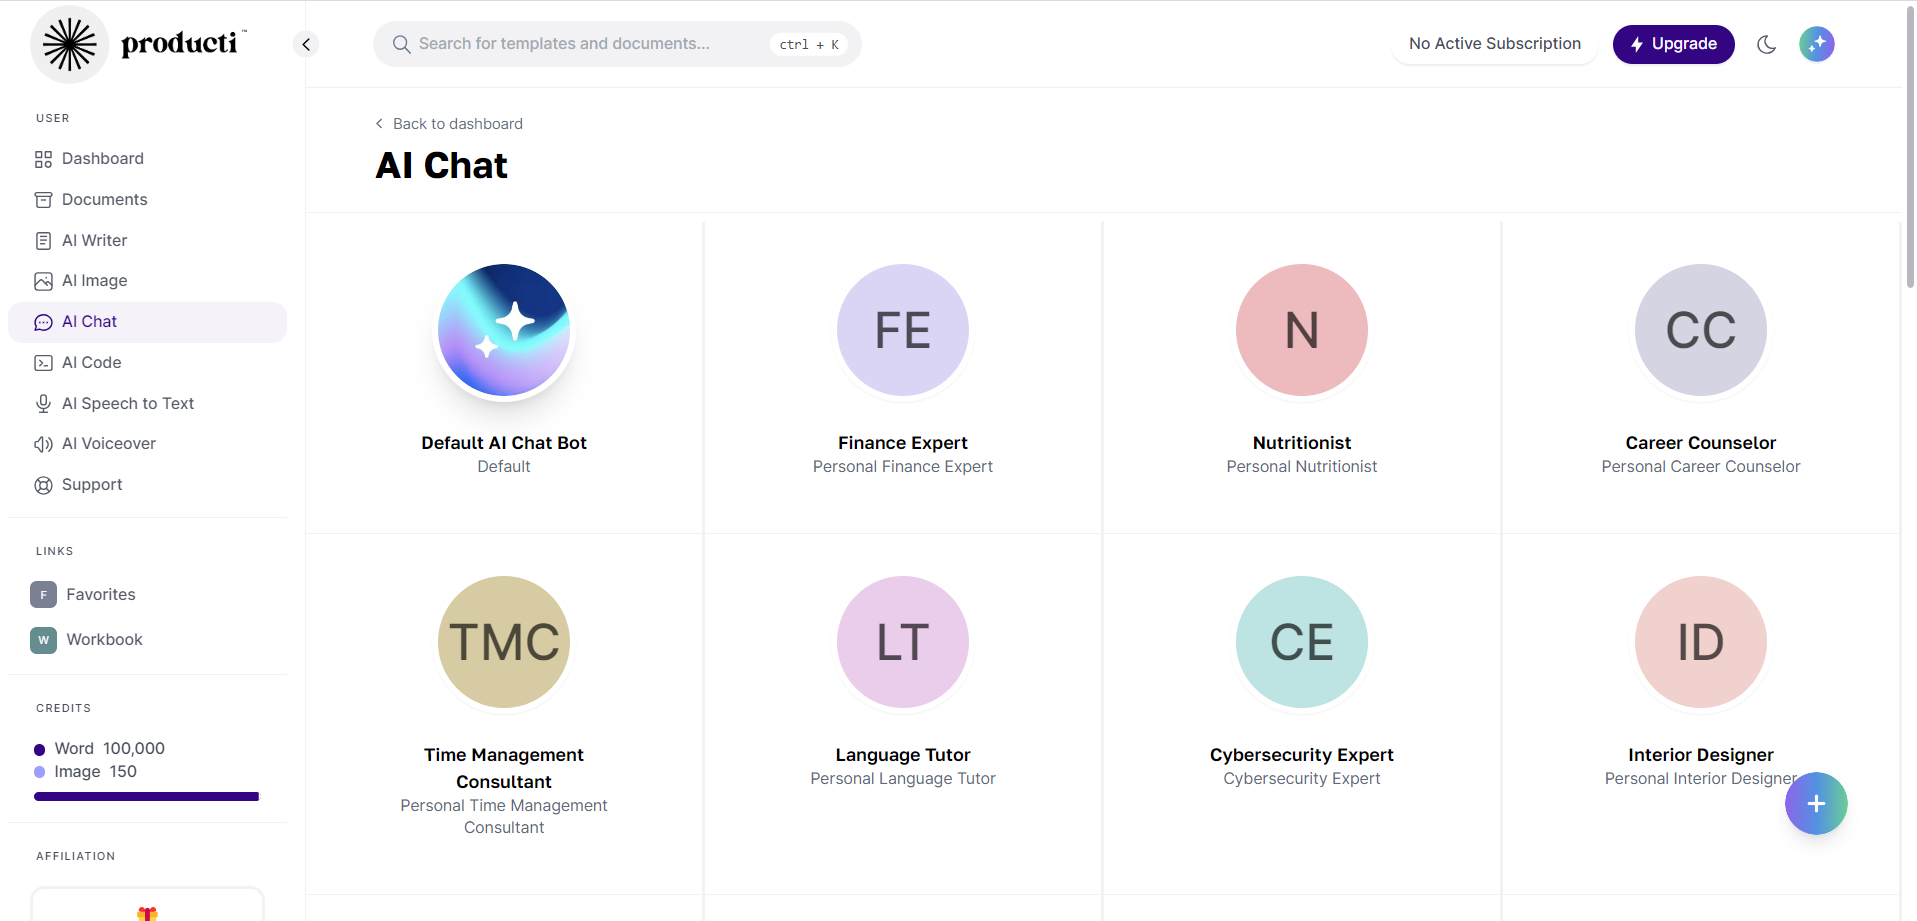Toggle dark mode with the moon icon

[x=1766, y=44]
